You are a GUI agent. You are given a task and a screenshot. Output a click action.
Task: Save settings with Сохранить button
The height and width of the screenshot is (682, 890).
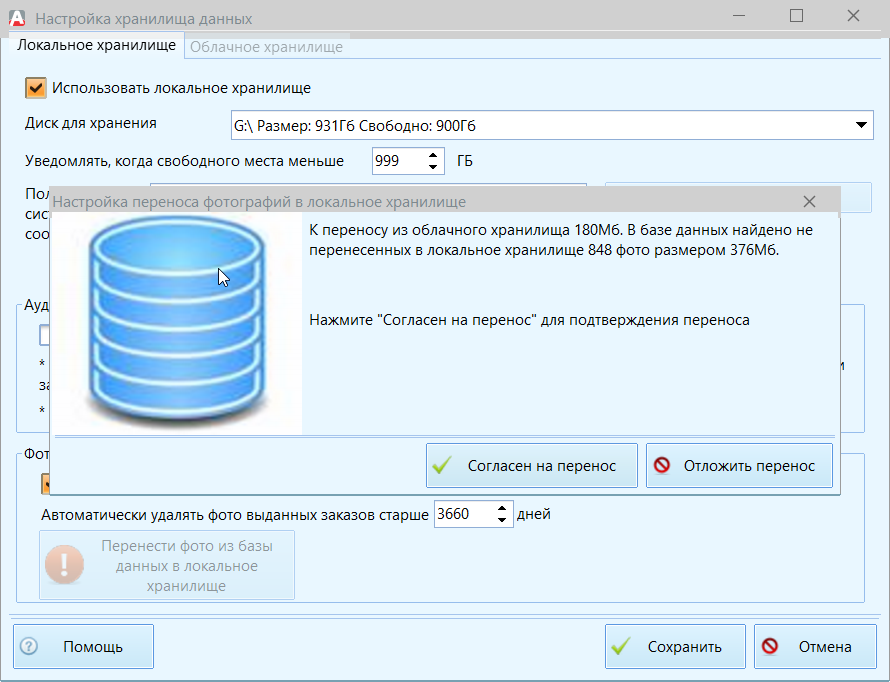(x=675, y=646)
